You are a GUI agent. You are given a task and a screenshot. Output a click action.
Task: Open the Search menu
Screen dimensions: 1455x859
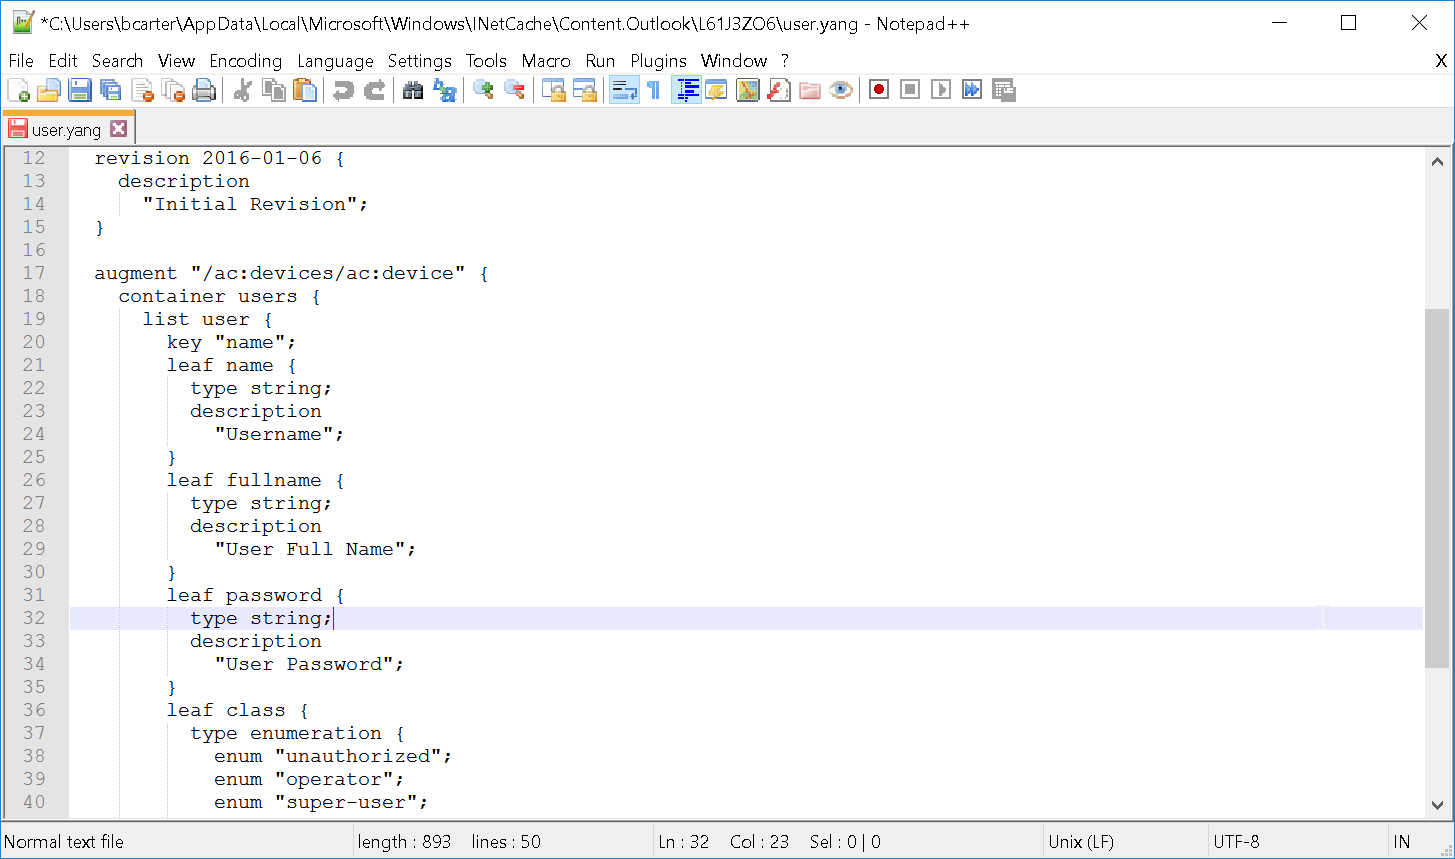pyautogui.click(x=118, y=61)
